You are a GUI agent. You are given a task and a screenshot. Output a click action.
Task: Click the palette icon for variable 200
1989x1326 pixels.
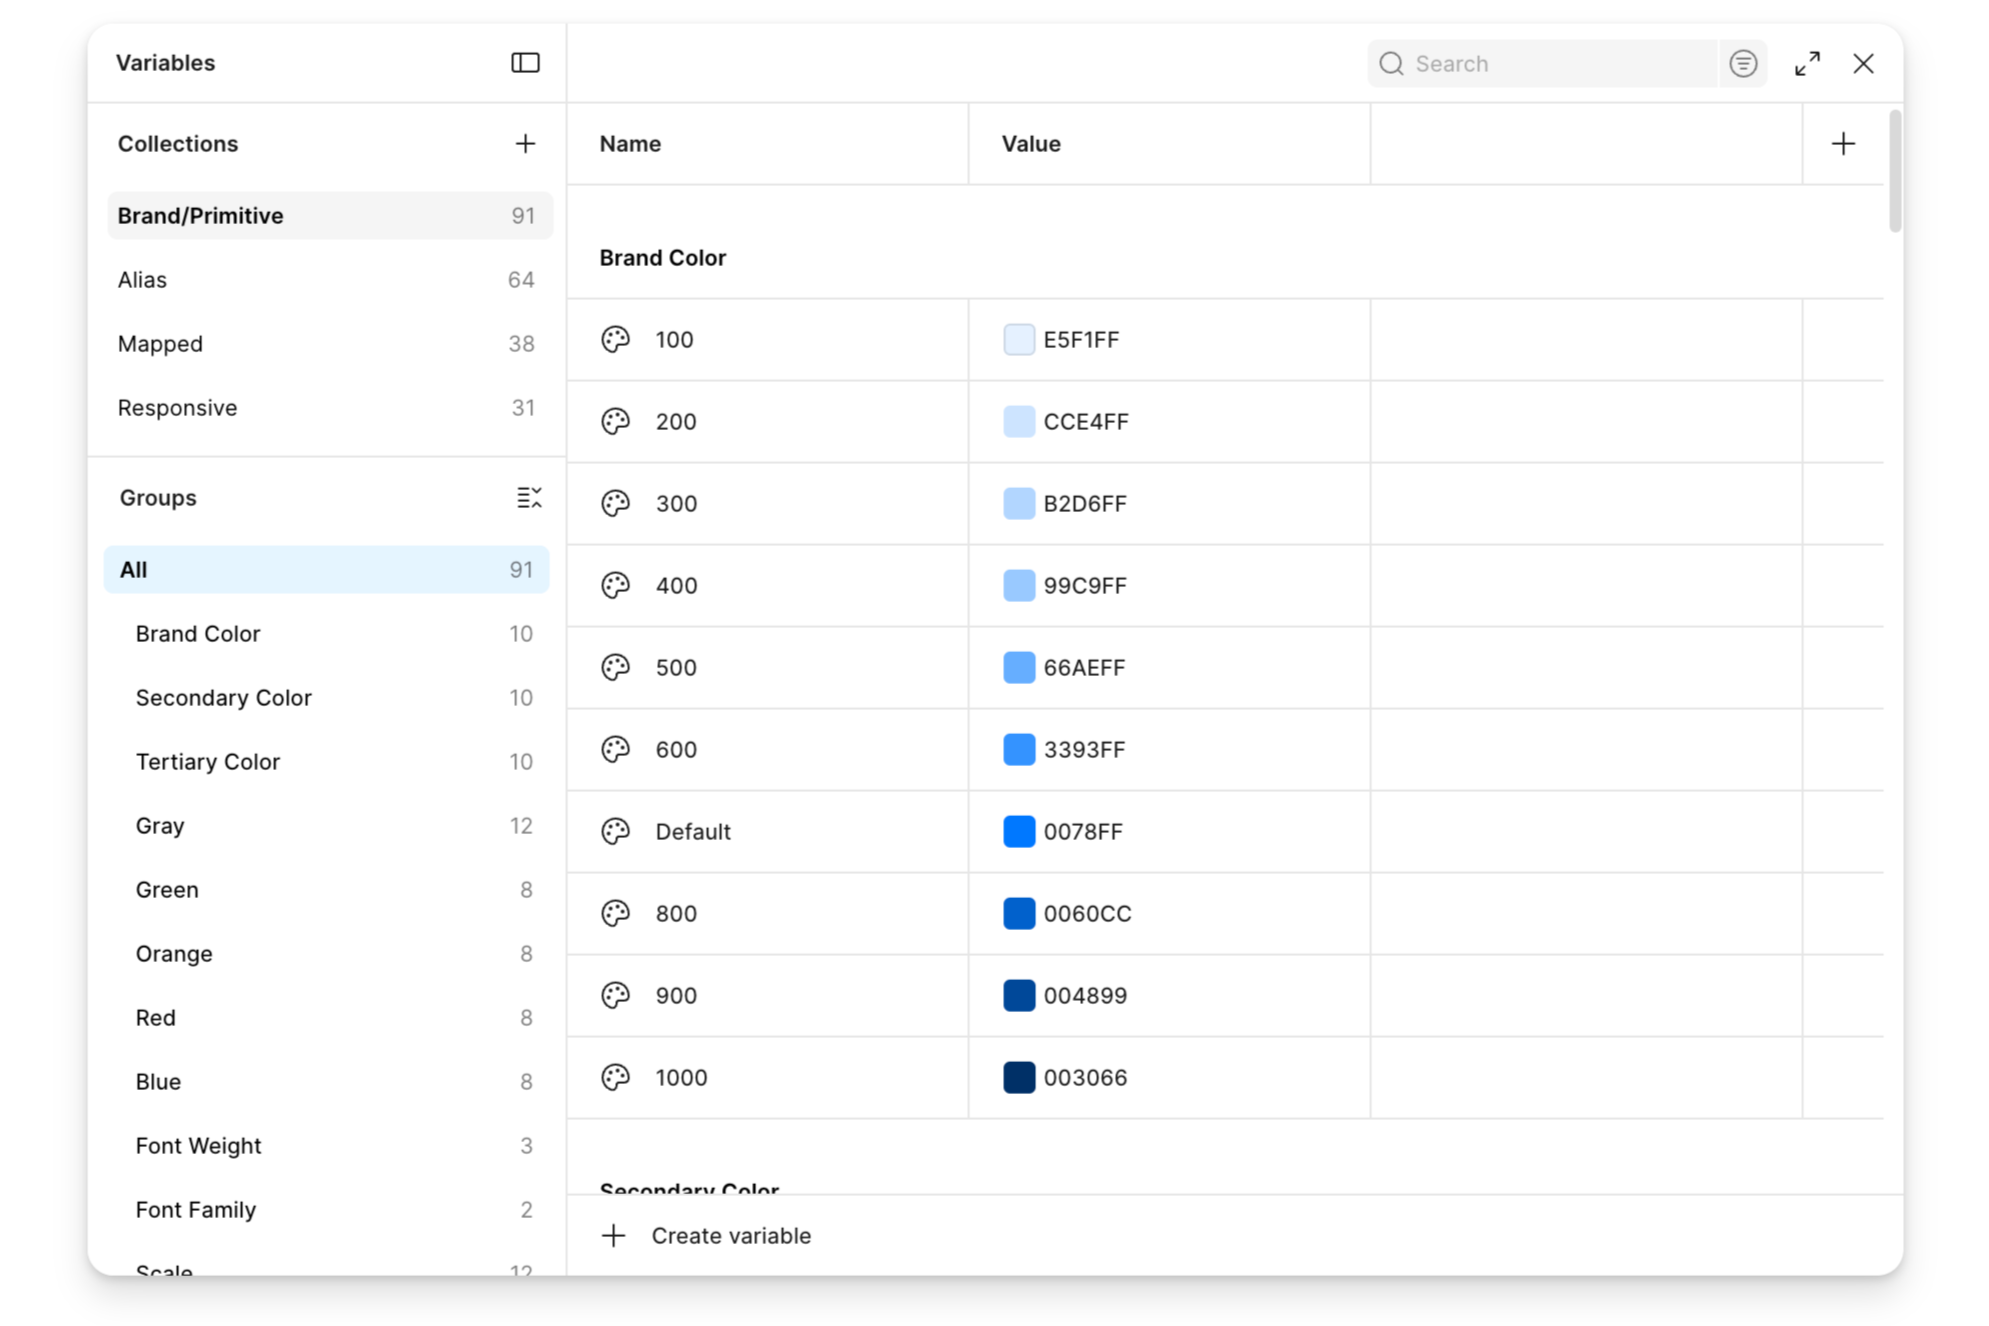[615, 421]
